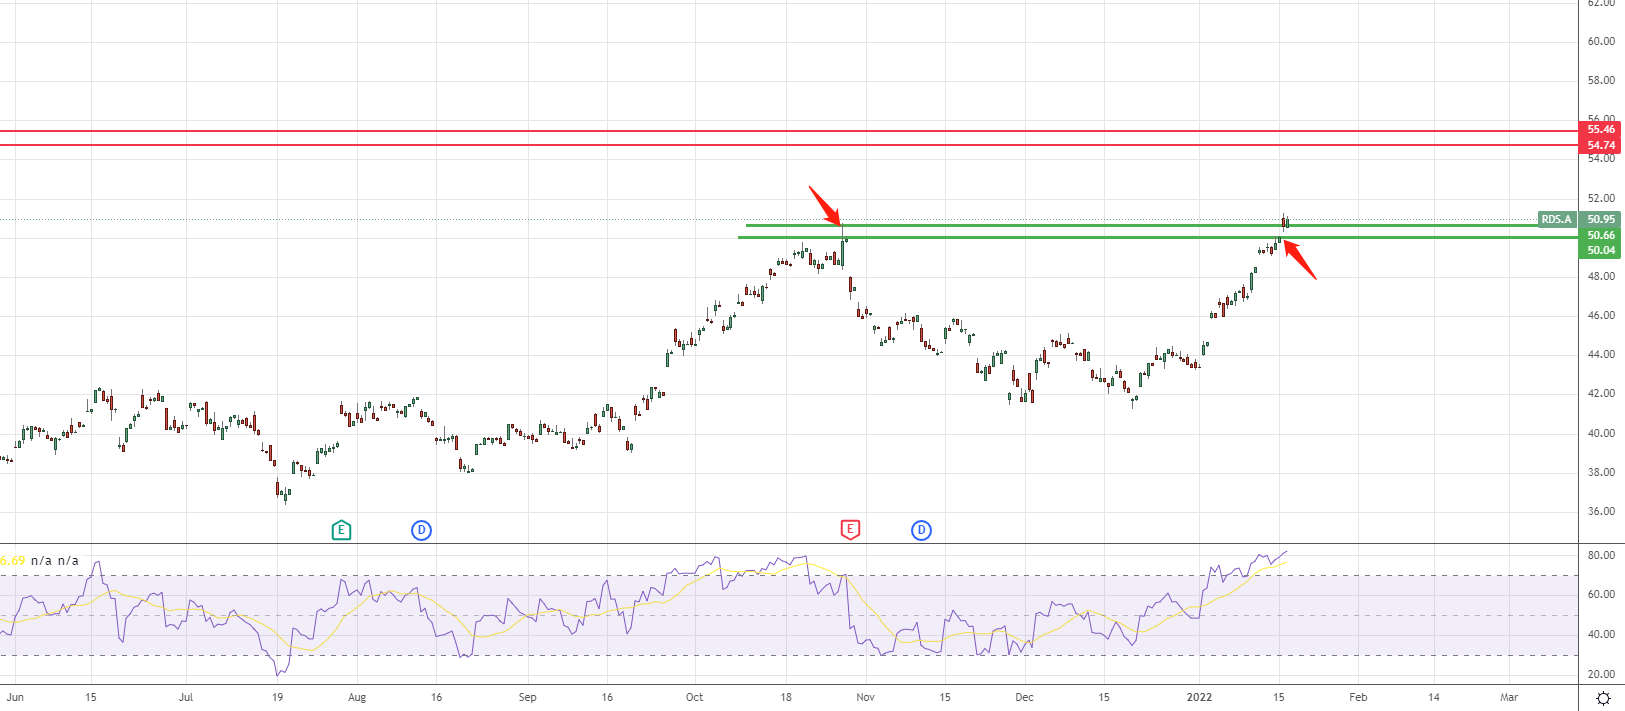1625x711 pixels.
Task: Click the green earnings E marker
Action: [341, 530]
